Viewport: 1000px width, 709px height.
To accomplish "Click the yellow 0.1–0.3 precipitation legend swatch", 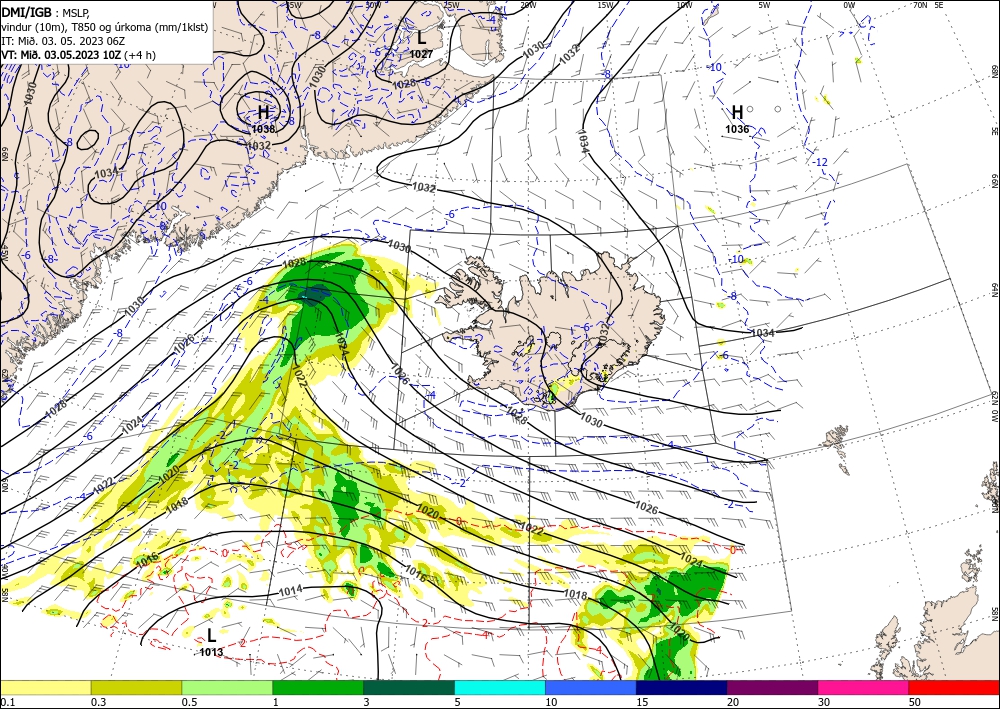I will pos(45,687).
